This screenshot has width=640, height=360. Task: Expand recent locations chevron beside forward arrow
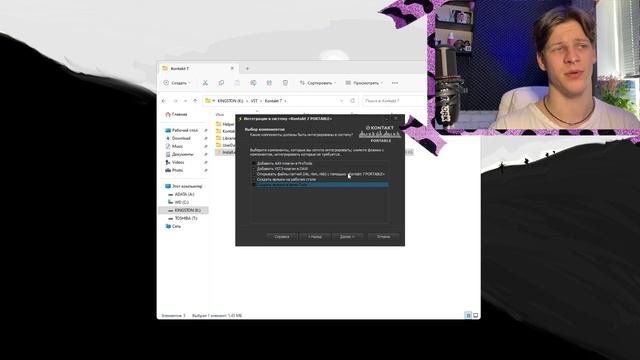(x=185, y=101)
